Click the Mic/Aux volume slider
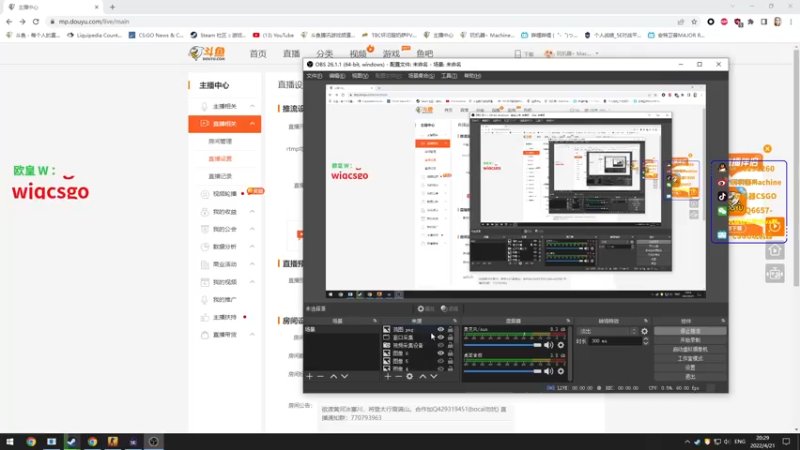The height and width of the screenshot is (450, 800). click(503, 345)
